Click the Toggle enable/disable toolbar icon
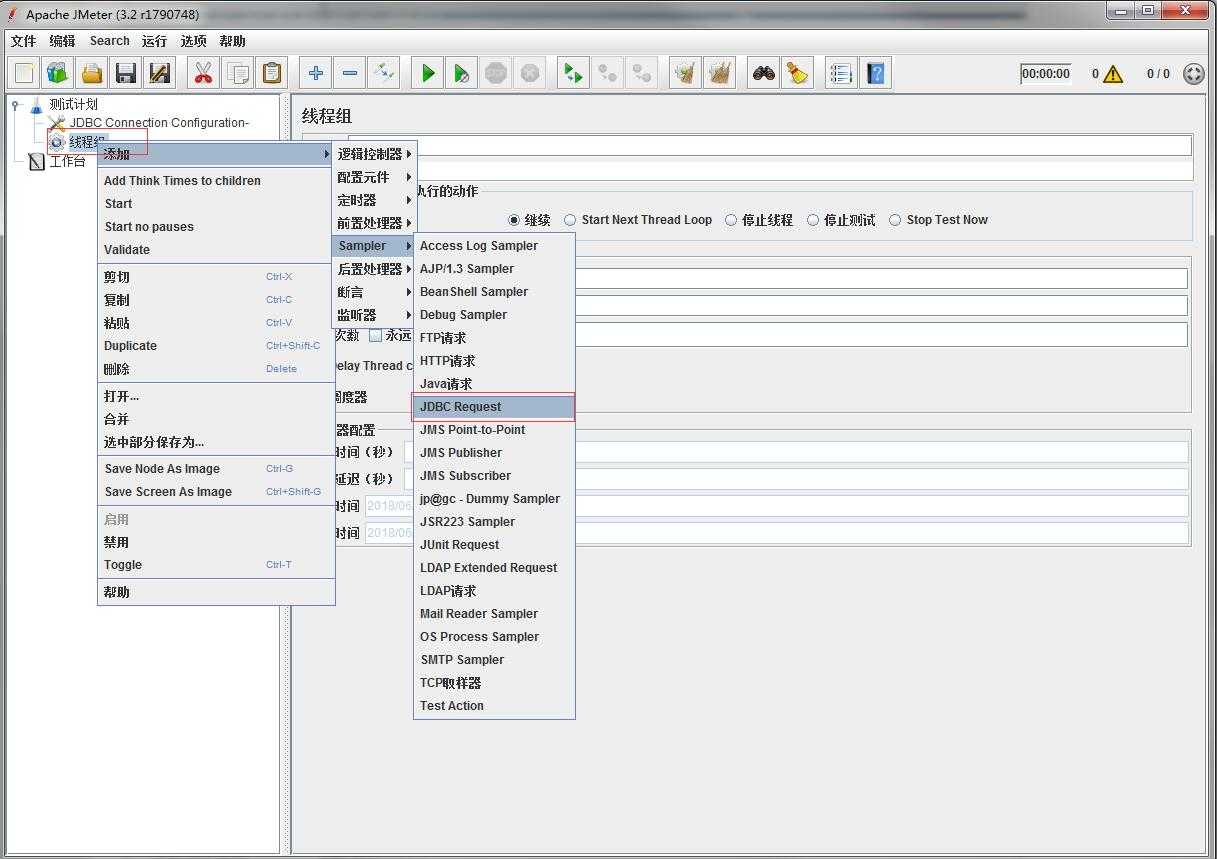Viewport: 1217px width, 859px height. (x=383, y=73)
